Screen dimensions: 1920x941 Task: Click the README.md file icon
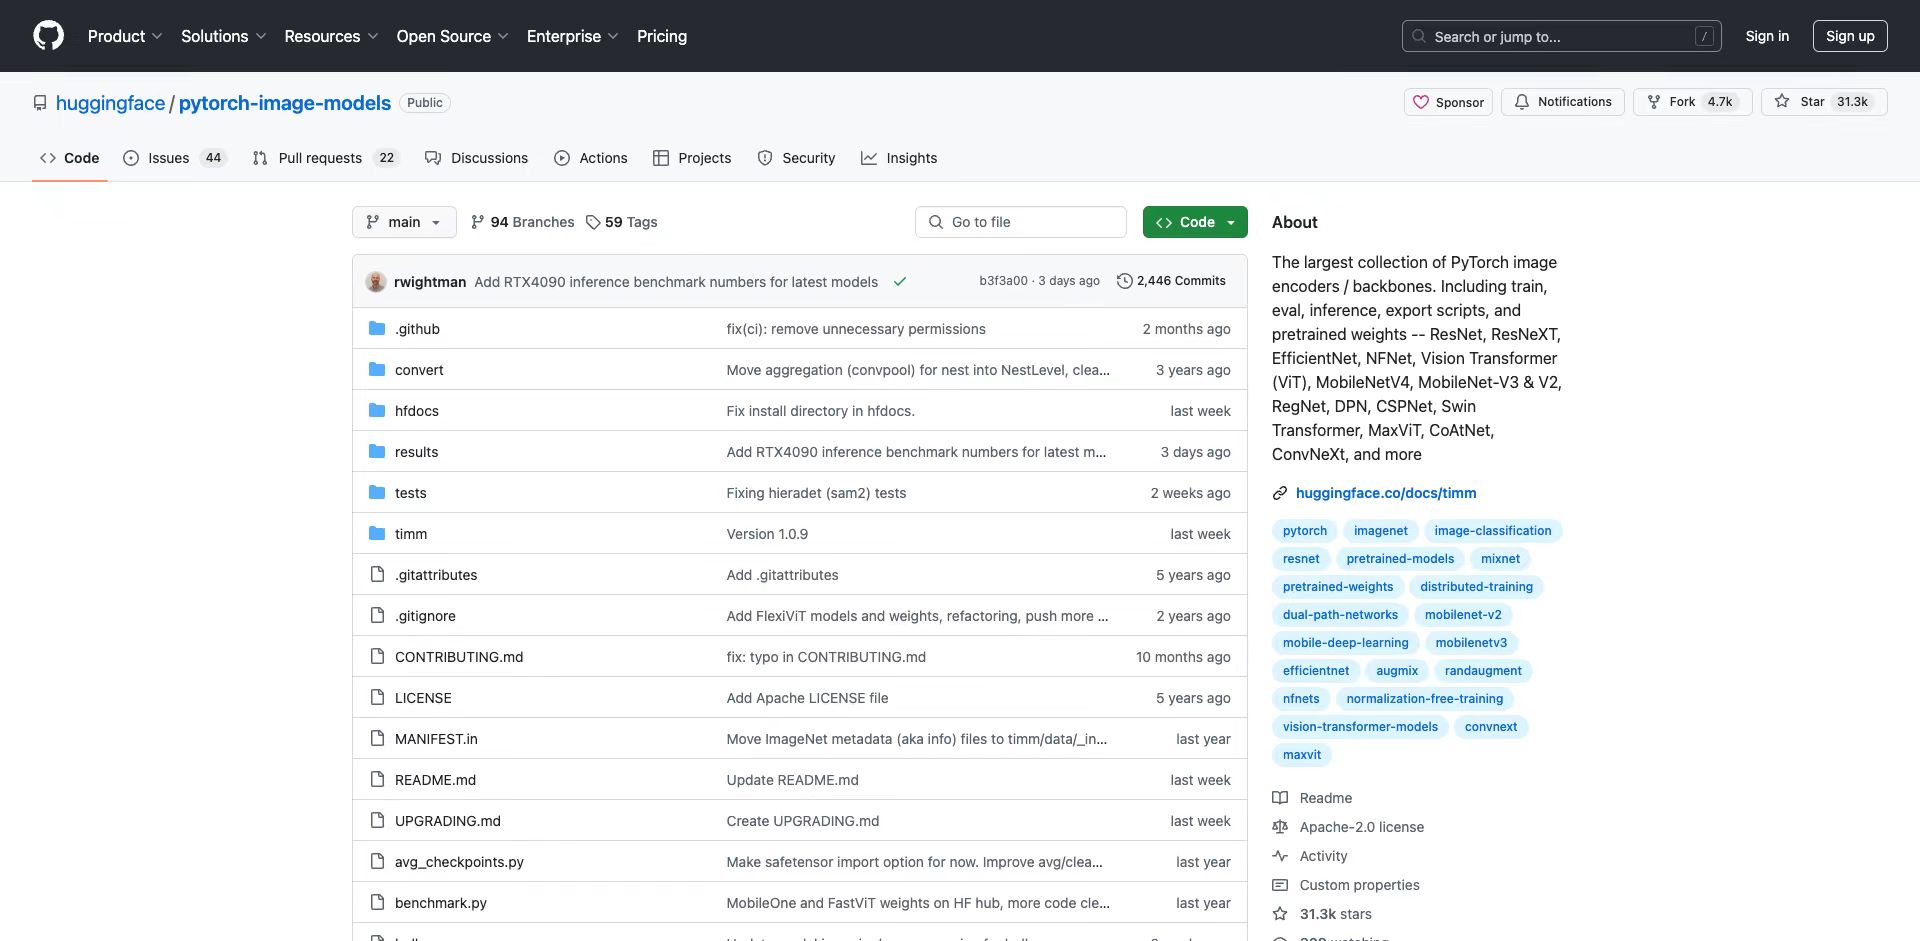(377, 780)
